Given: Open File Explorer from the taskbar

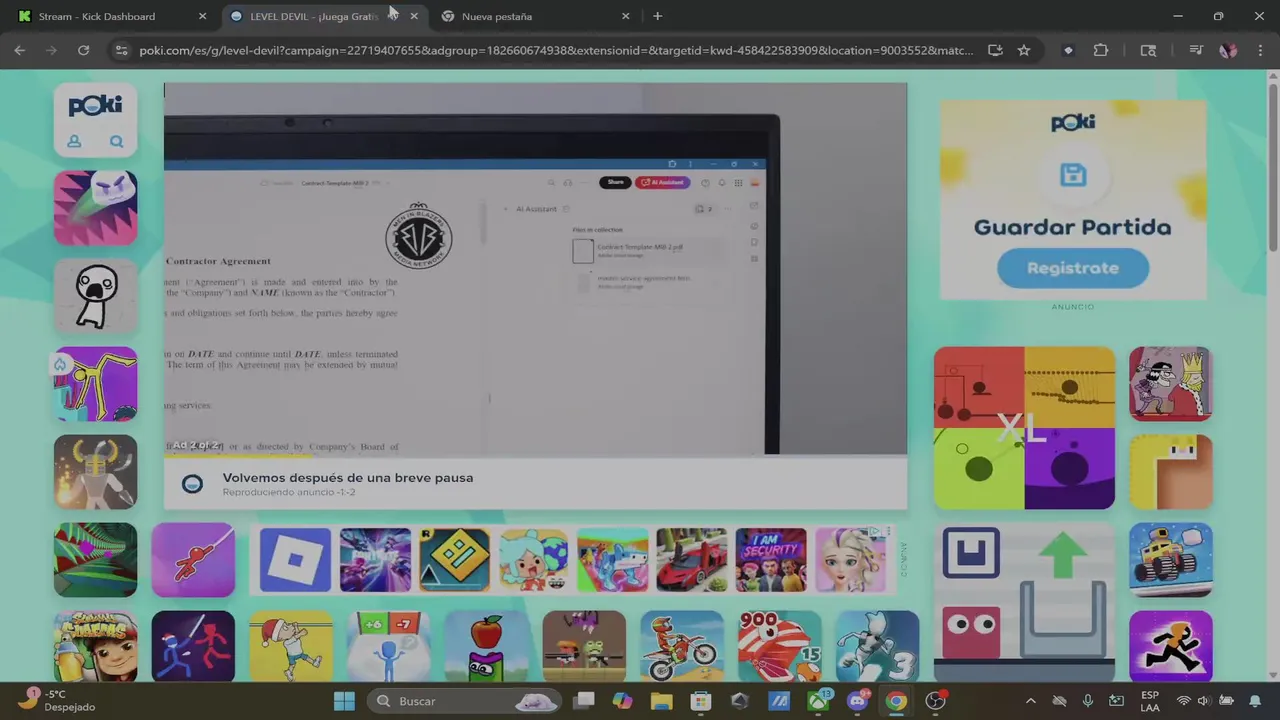Looking at the screenshot, I should [662, 701].
